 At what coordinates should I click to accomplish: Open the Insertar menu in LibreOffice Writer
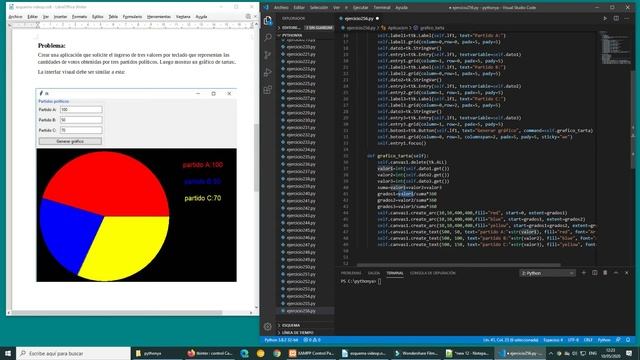(60, 16)
